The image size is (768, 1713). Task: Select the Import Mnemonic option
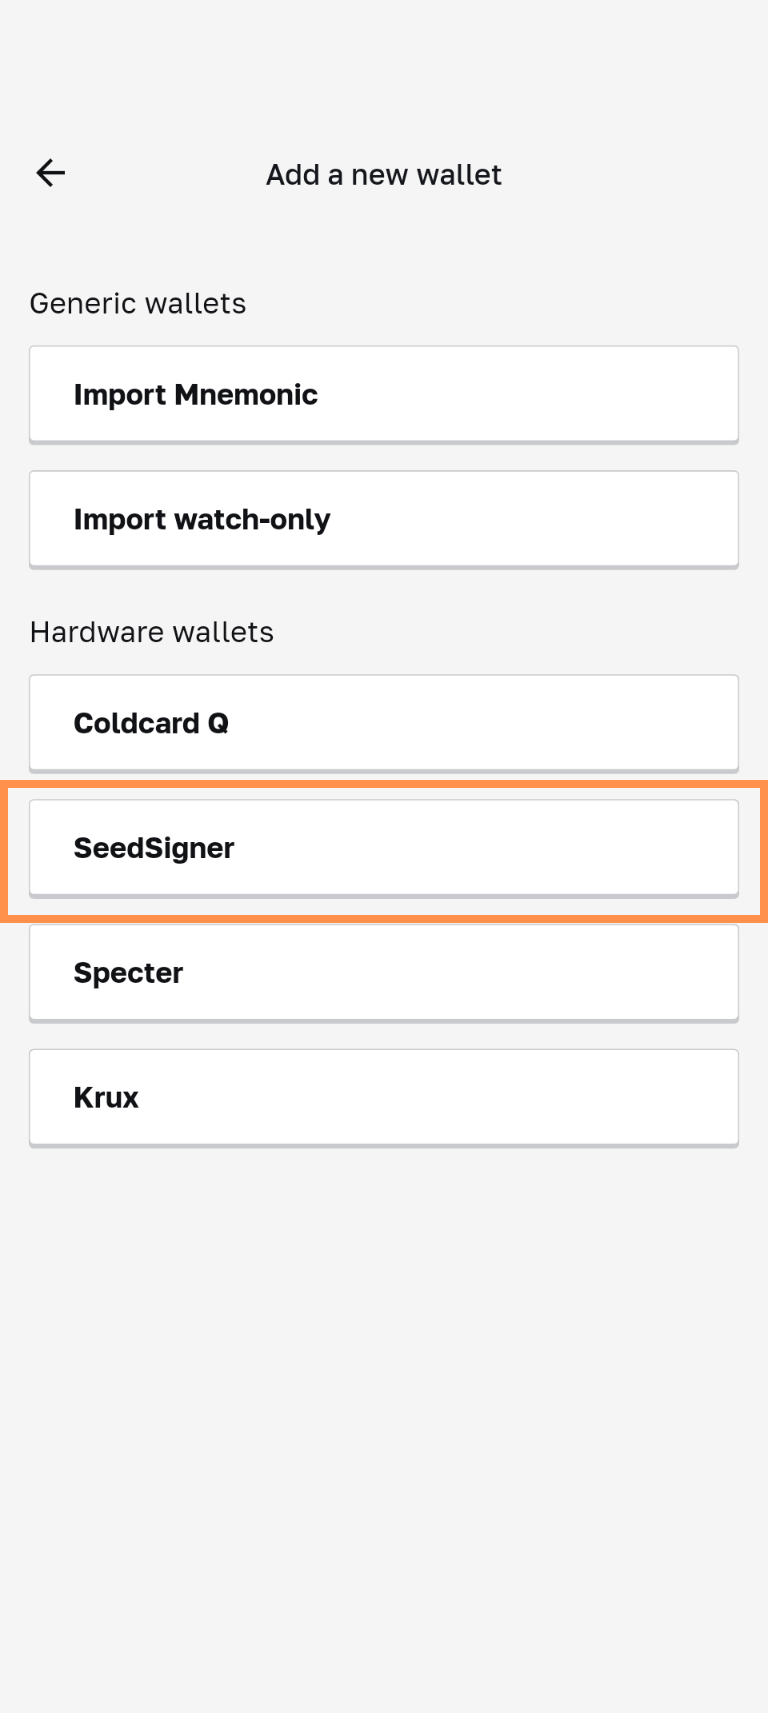tap(384, 395)
